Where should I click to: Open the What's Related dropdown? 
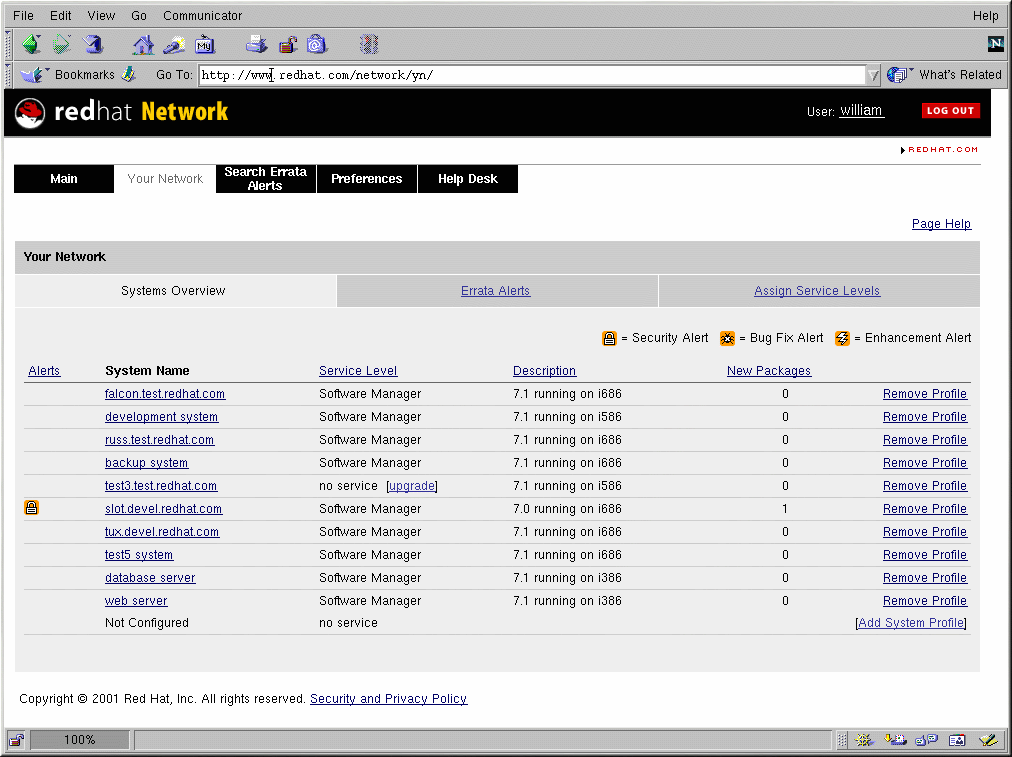coord(945,75)
